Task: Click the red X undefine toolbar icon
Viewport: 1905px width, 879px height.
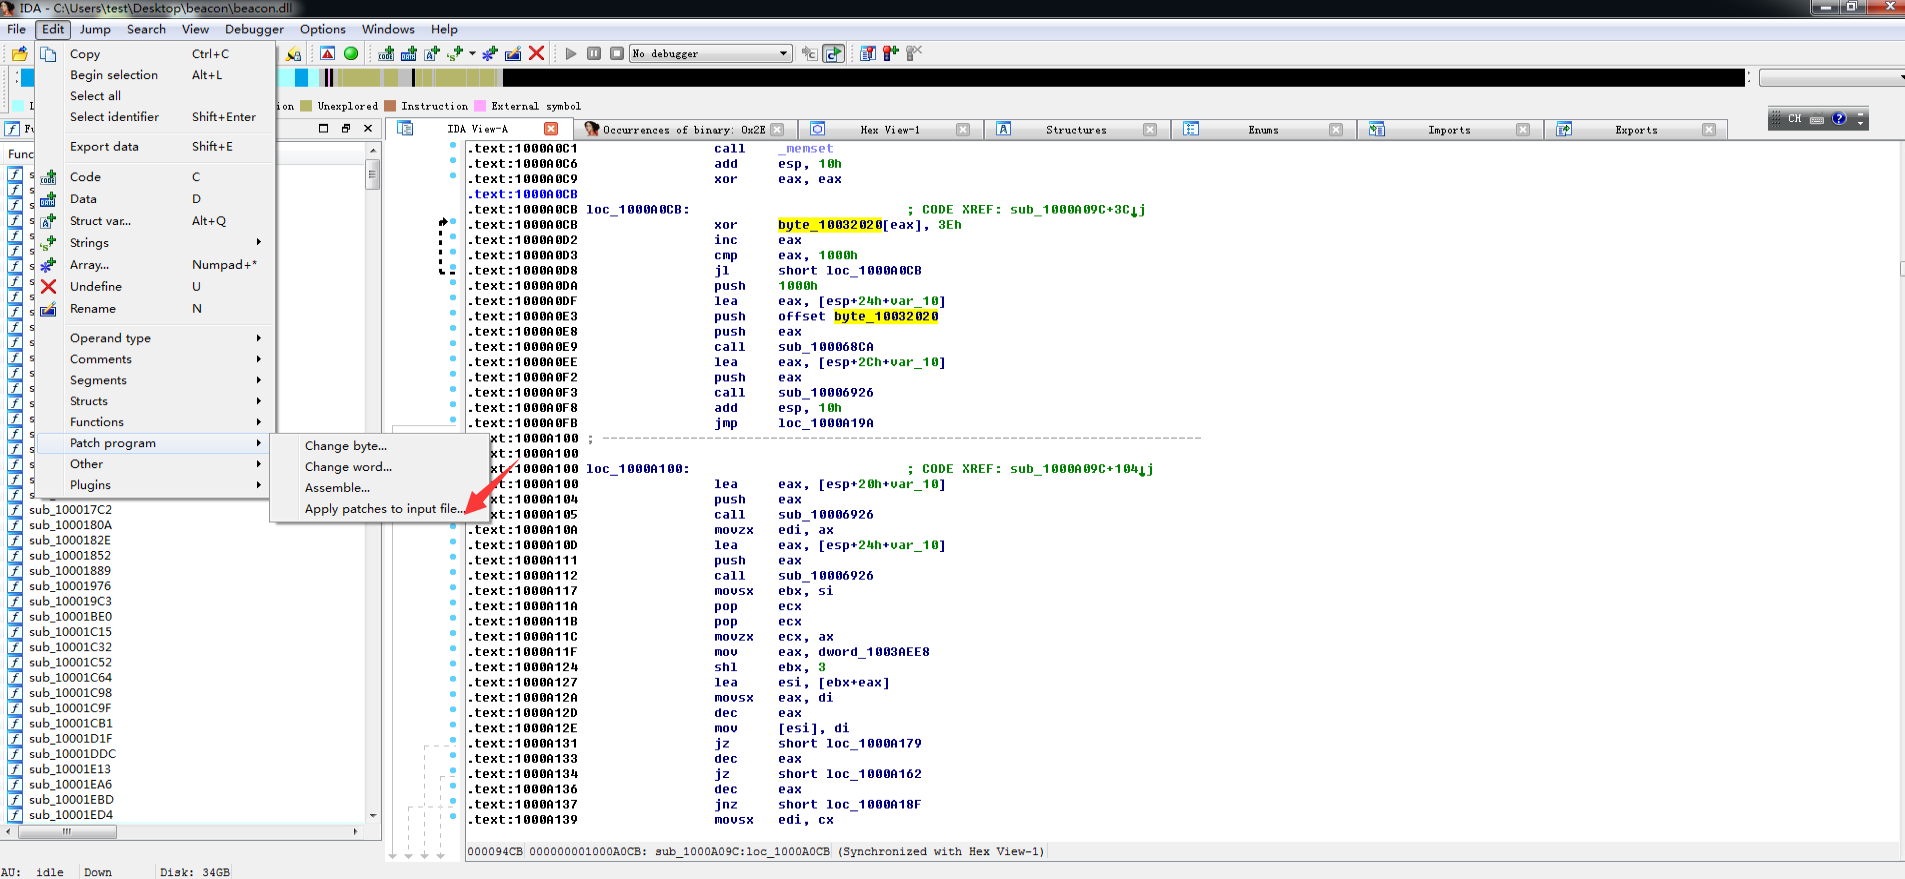Action: [x=537, y=54]
